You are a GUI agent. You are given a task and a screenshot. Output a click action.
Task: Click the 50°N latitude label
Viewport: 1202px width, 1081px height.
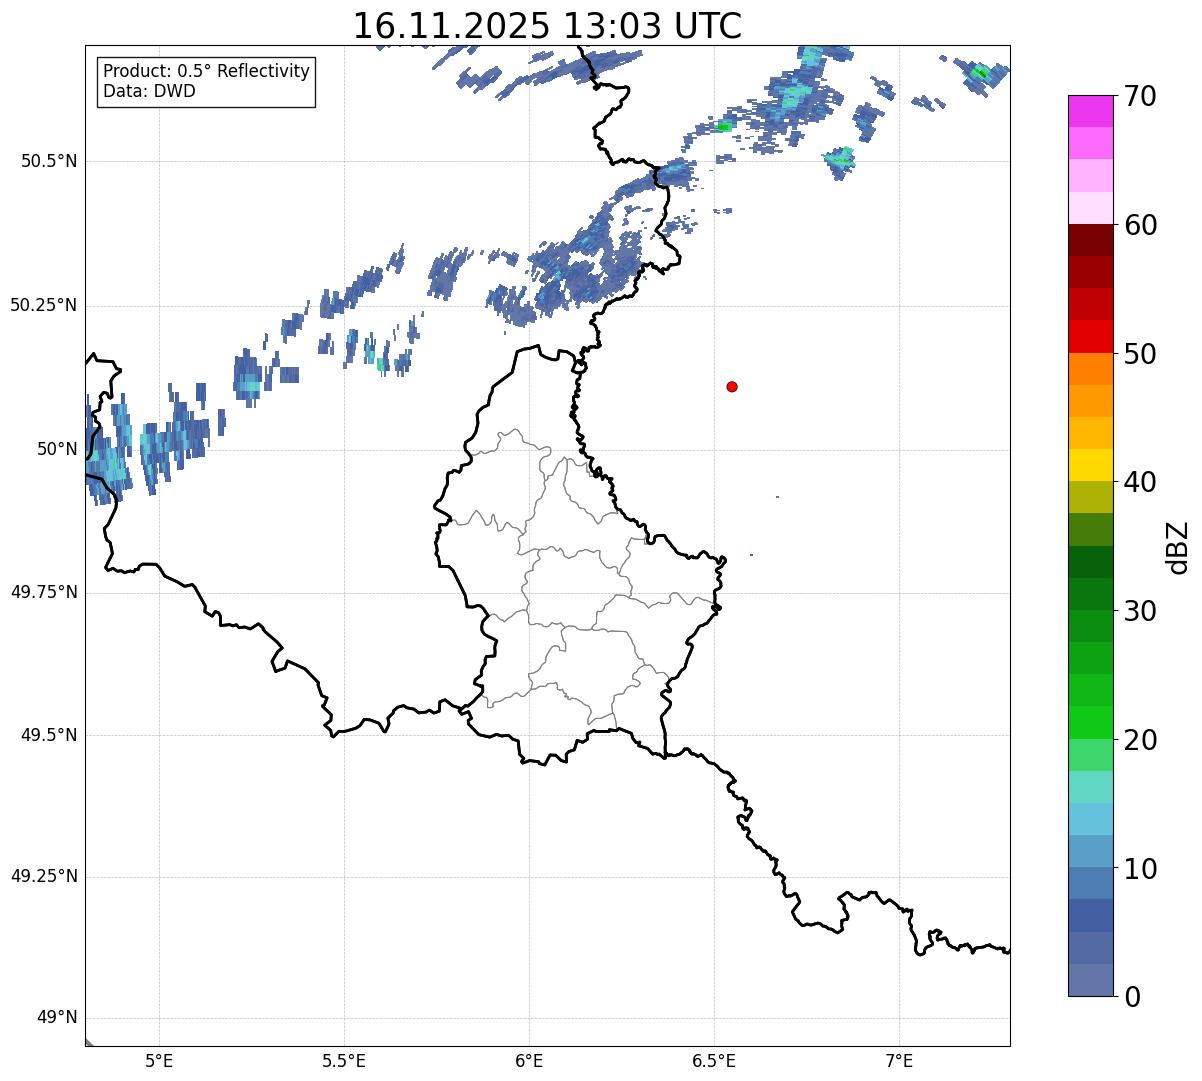tap(57, 449)
